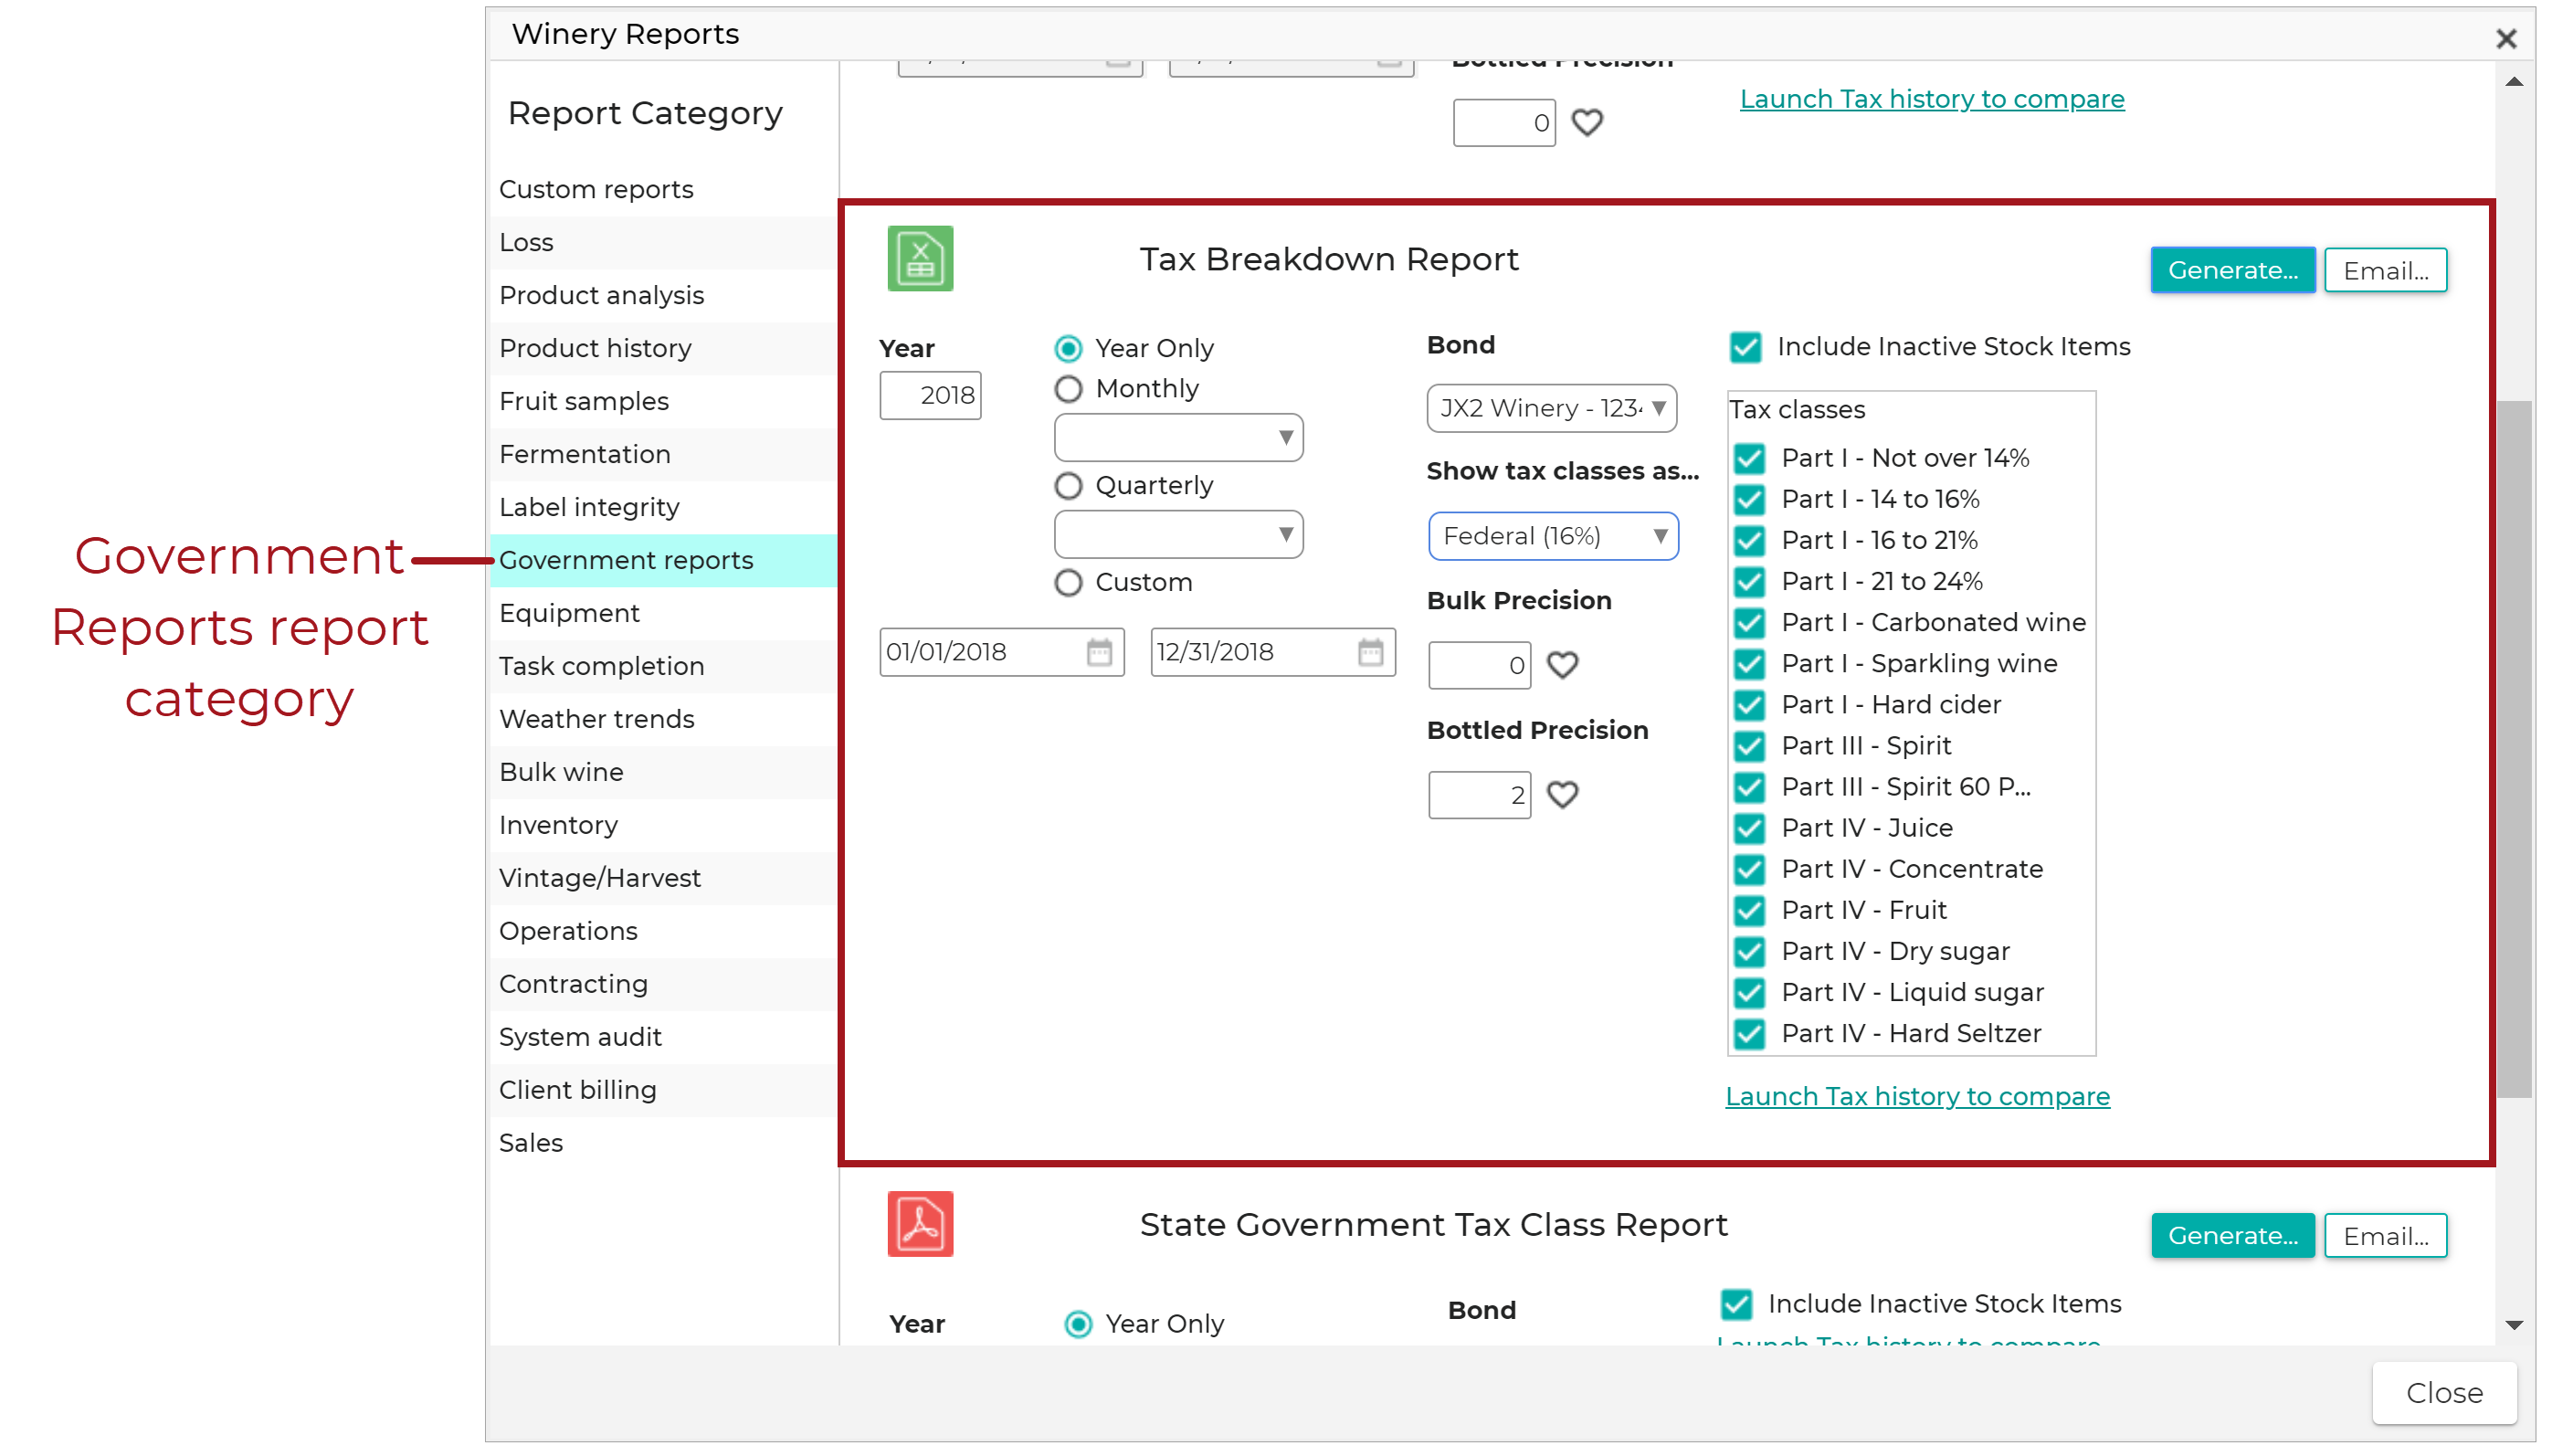Uncheck Part I - Sparkling wine tax class
This screenshot has height=1456, width=2552.
(1749, 664)
